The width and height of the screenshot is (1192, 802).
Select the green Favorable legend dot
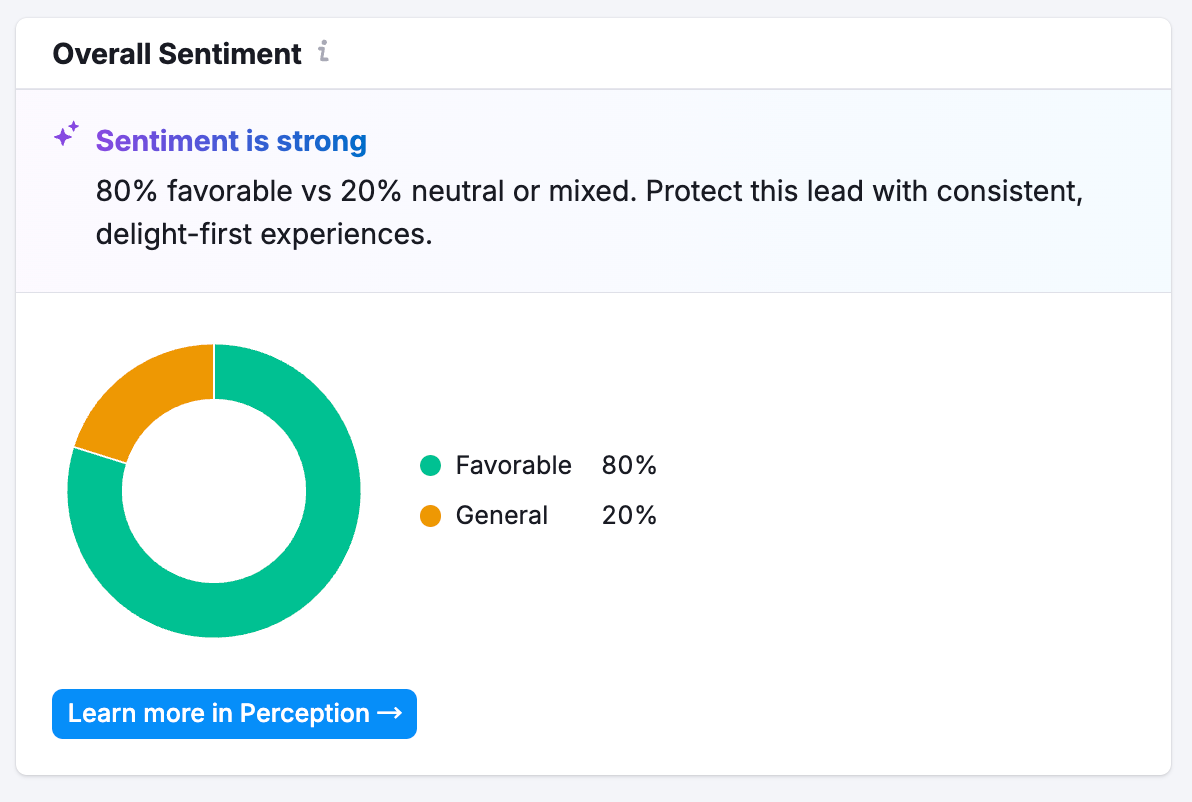point(431,465)
